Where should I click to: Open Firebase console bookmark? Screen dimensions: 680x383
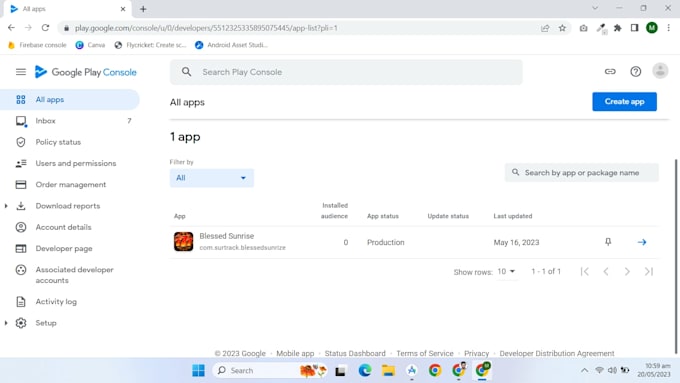[37, 45]
